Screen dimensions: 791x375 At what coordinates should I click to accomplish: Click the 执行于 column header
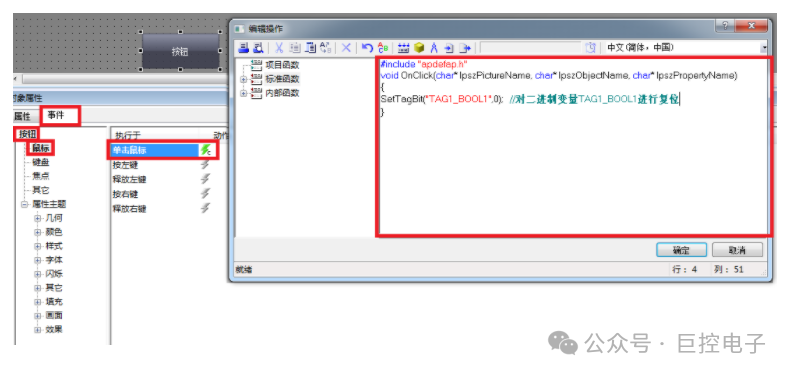pyautogui.click(x=154, y=135)
